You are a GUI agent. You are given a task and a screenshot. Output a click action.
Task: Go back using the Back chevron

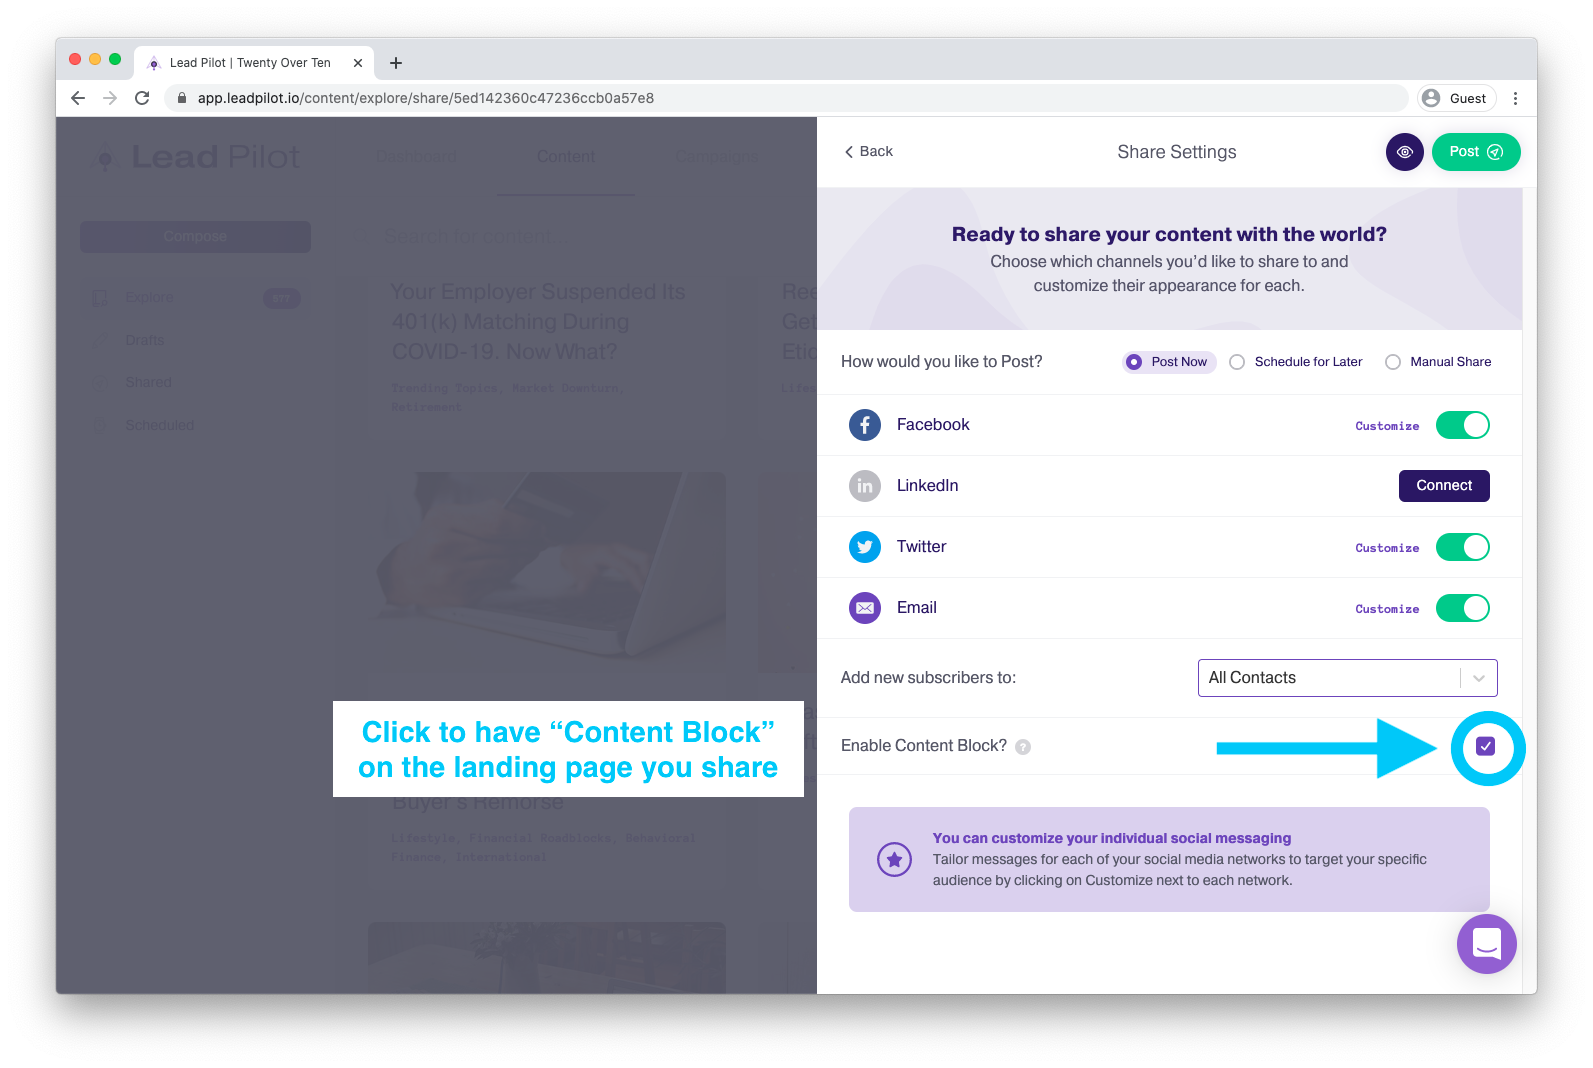[868, 152]
